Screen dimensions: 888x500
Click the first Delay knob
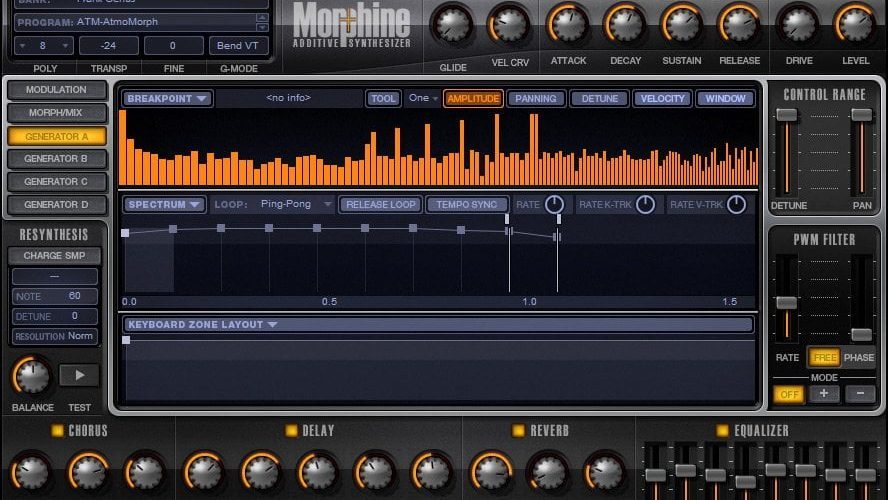[203, 471]
